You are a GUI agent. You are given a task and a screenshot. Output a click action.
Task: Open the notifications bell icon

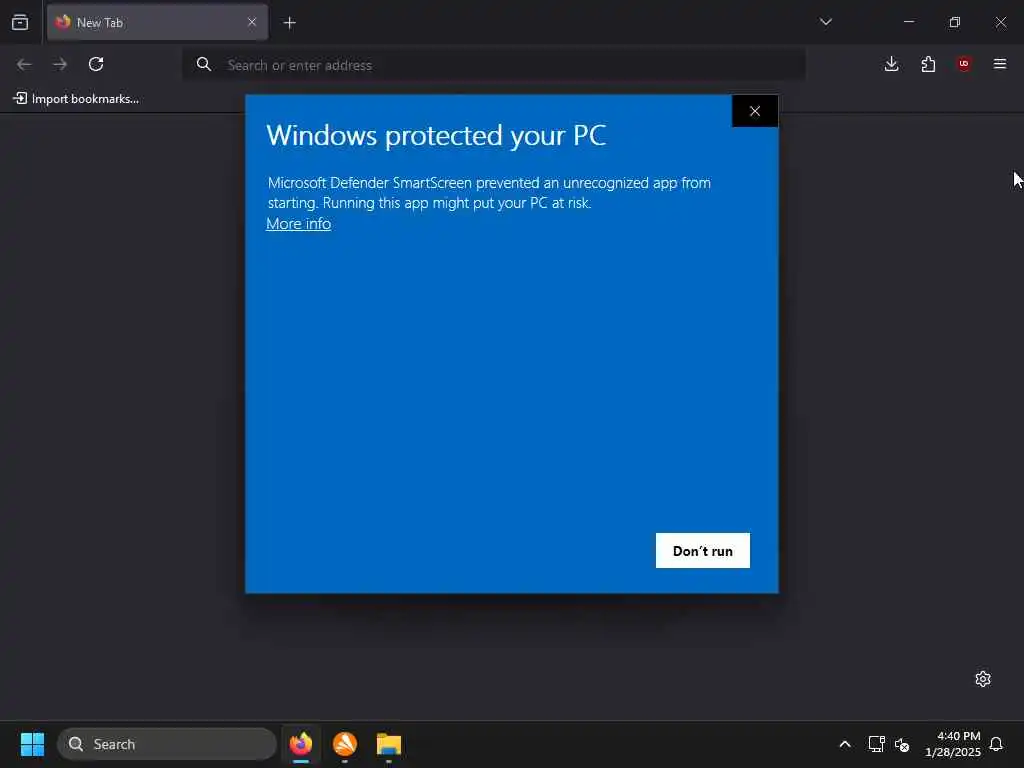996,744
